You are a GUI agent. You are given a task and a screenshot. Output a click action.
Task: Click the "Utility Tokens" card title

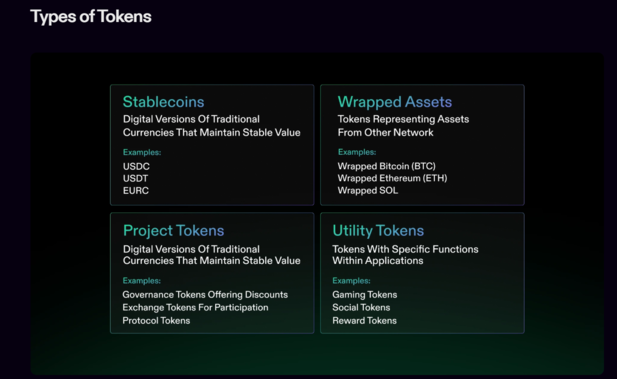[x=378, y=230]
